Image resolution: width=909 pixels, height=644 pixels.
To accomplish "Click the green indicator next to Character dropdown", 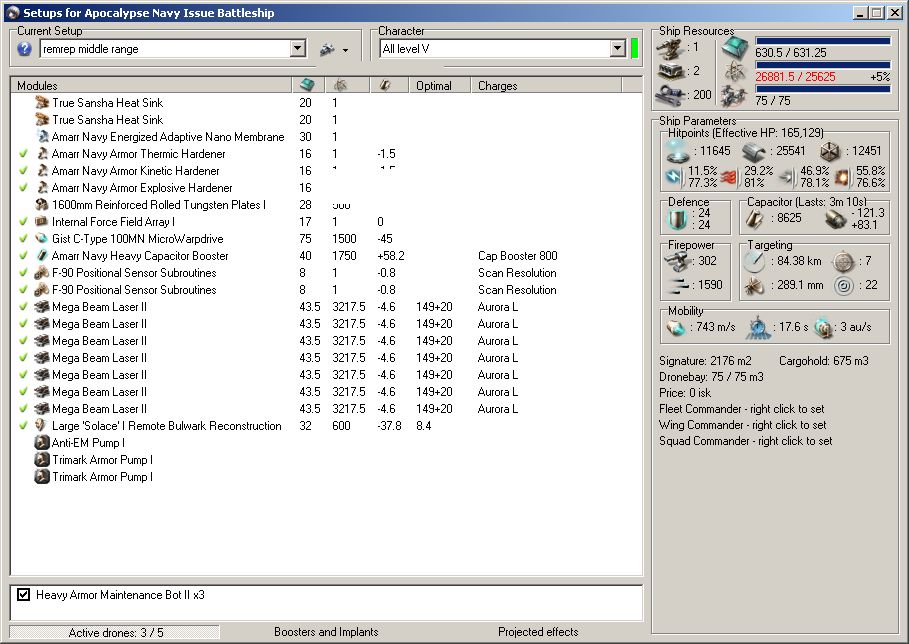I will 634,49.
